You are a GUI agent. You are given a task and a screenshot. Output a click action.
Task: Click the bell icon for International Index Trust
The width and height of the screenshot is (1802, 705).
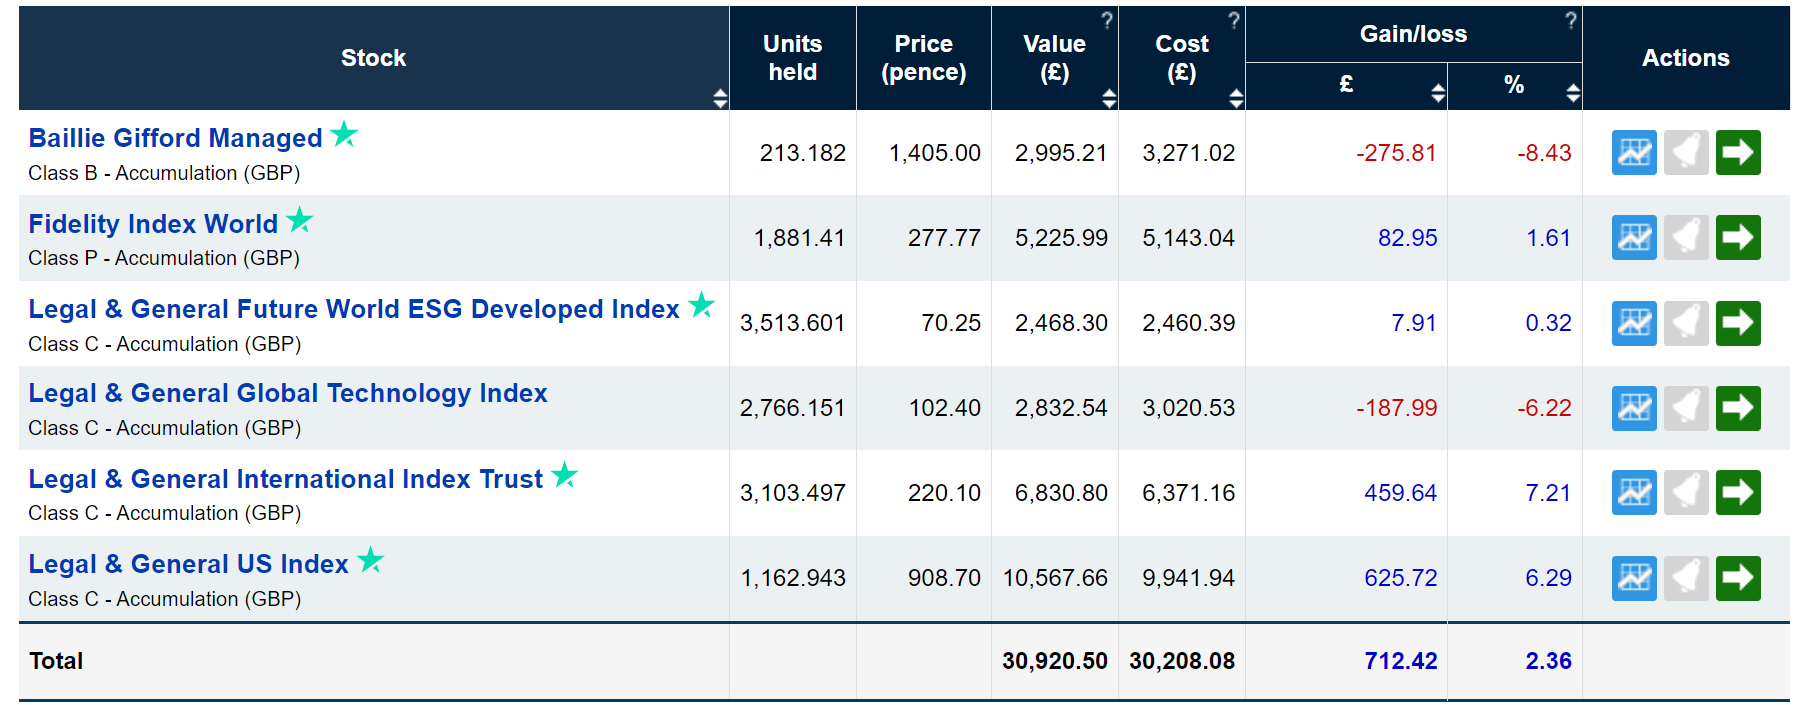coord(1686,493)
